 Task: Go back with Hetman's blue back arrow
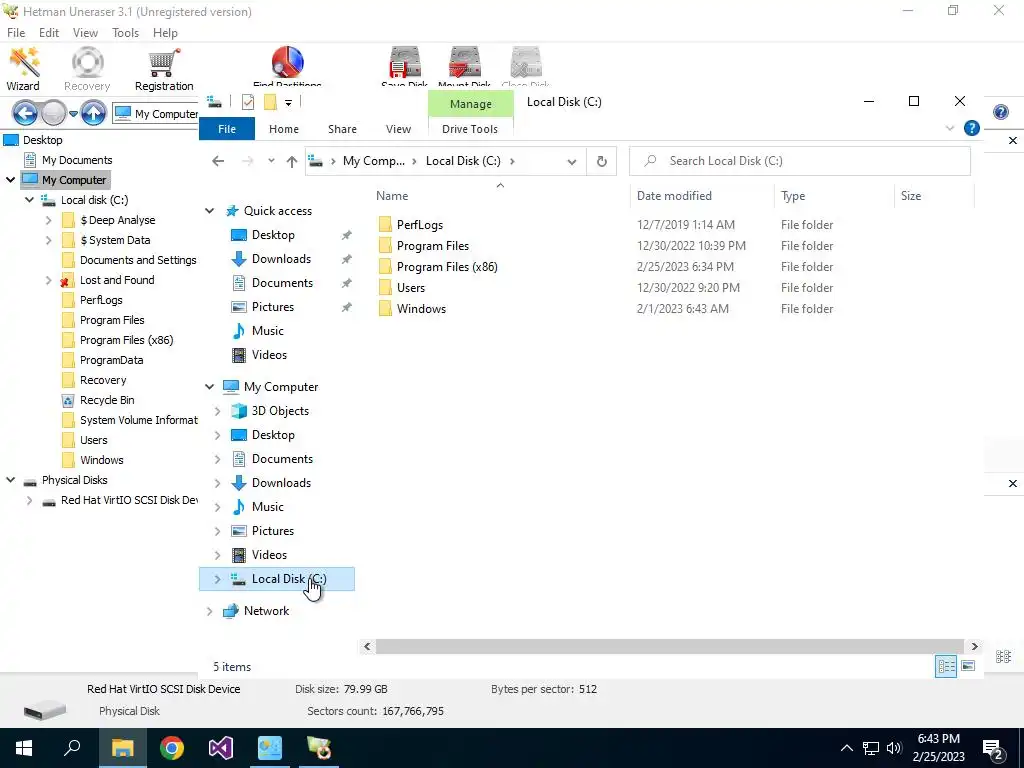[x=25, y=113]
